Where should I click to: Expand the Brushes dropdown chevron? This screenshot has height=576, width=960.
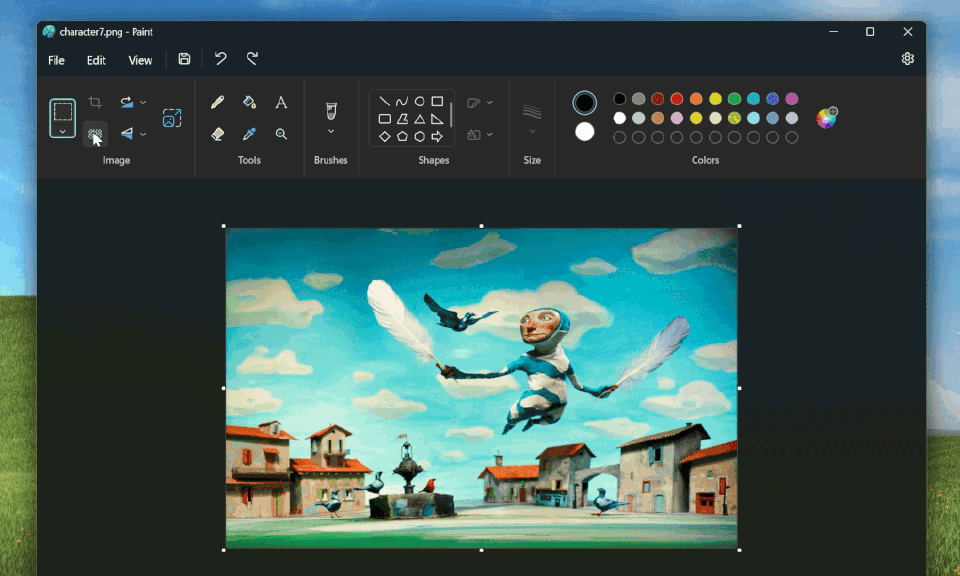tap(331, 131)
